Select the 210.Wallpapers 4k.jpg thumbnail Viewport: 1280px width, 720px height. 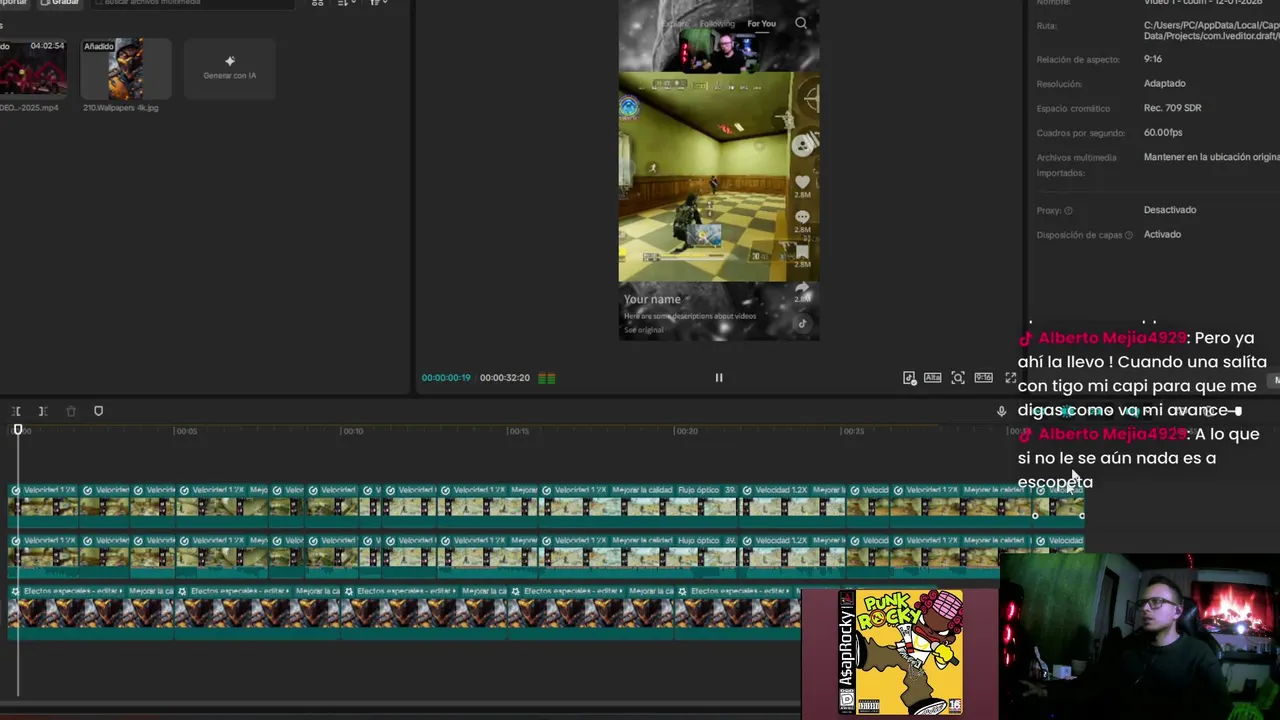pyautogui.click(x=126, y=69)
